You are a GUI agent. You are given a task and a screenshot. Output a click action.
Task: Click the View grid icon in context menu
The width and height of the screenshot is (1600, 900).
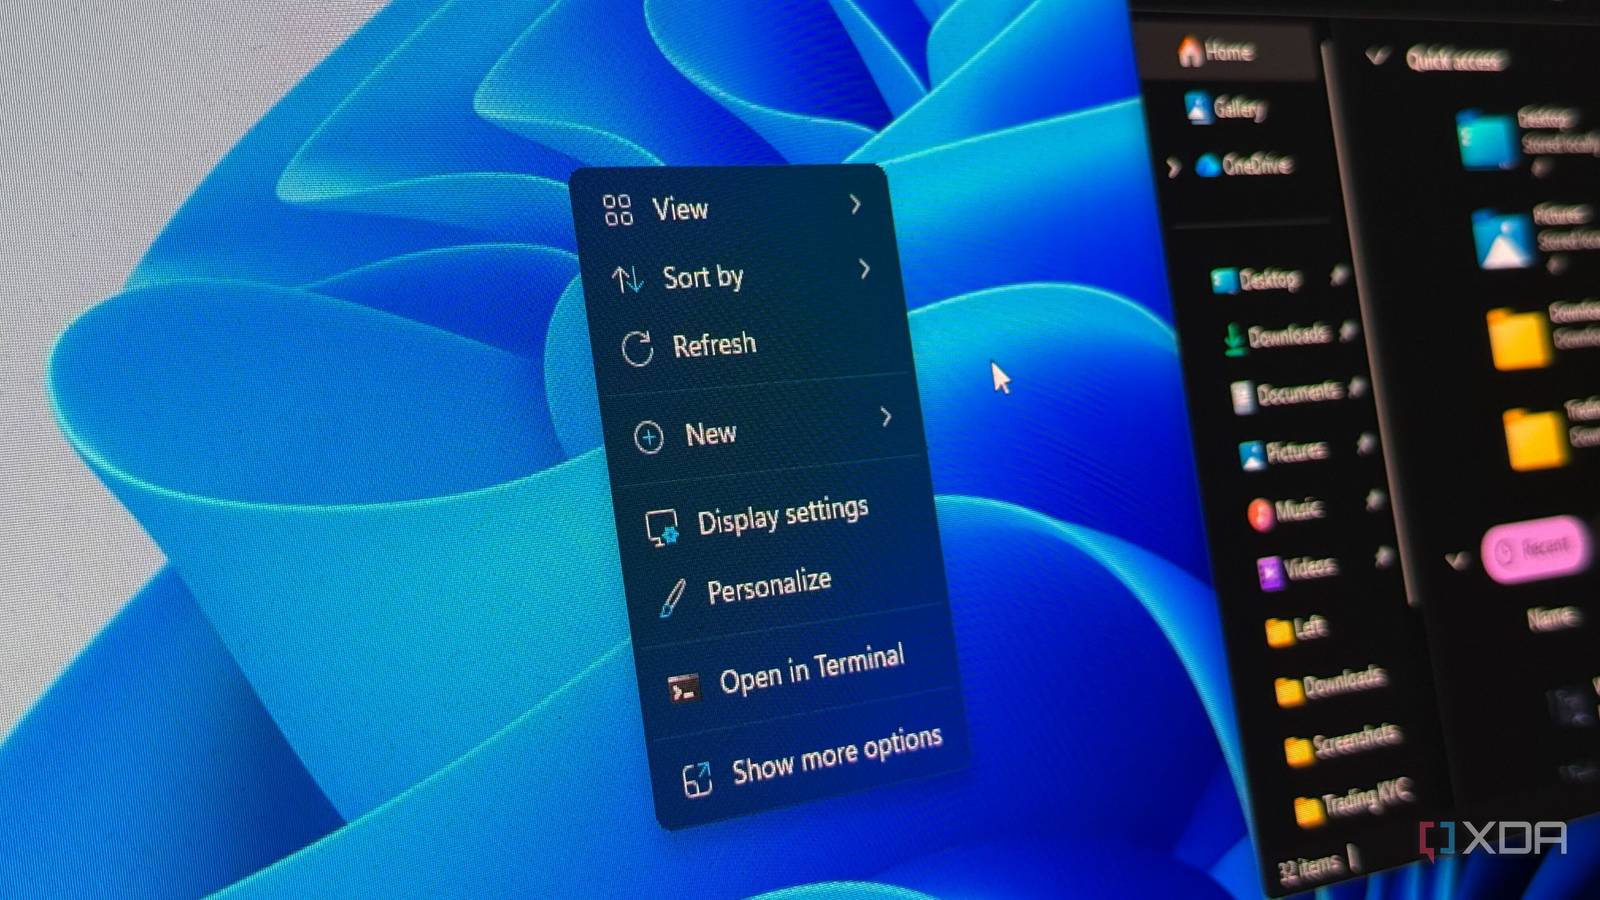[618, 210]
